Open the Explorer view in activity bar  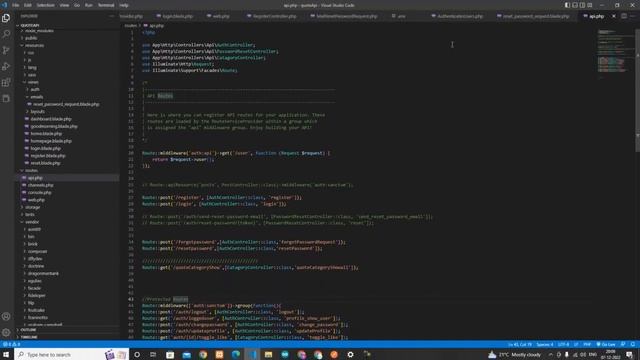(x=6, y=18)
